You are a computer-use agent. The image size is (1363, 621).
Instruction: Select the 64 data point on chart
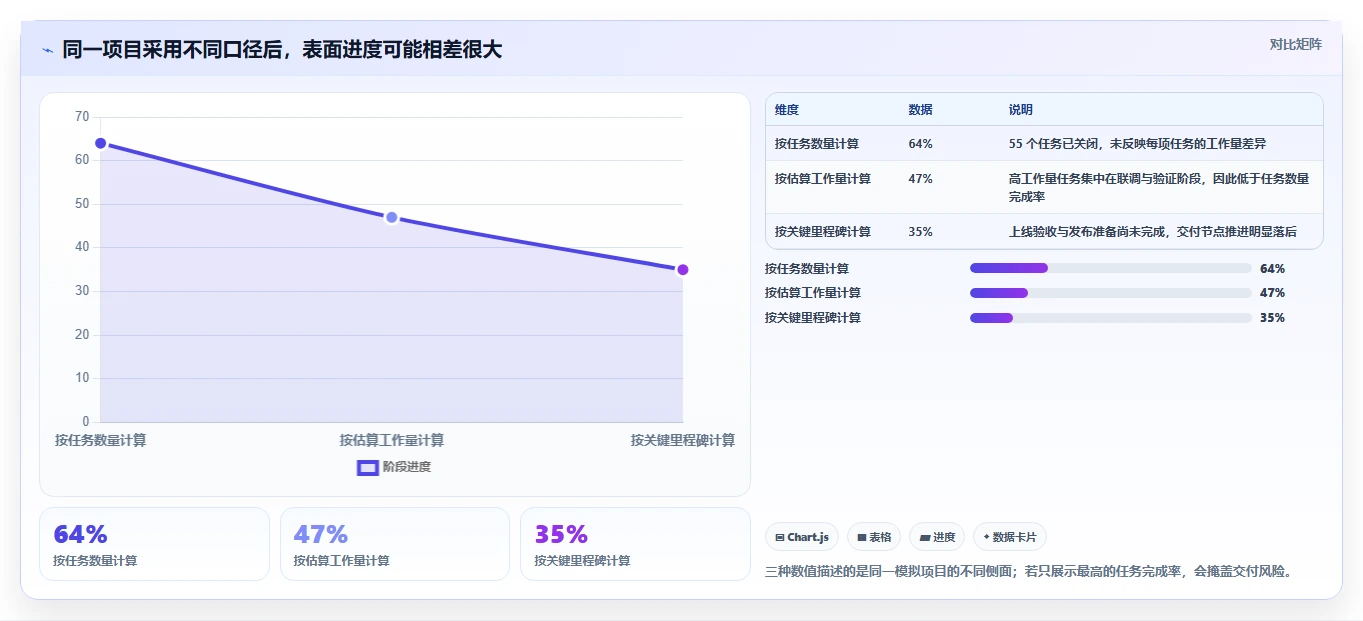100,143
